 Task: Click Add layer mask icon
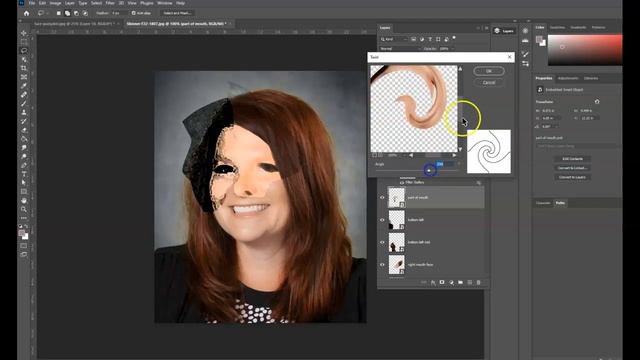(442, 282)
